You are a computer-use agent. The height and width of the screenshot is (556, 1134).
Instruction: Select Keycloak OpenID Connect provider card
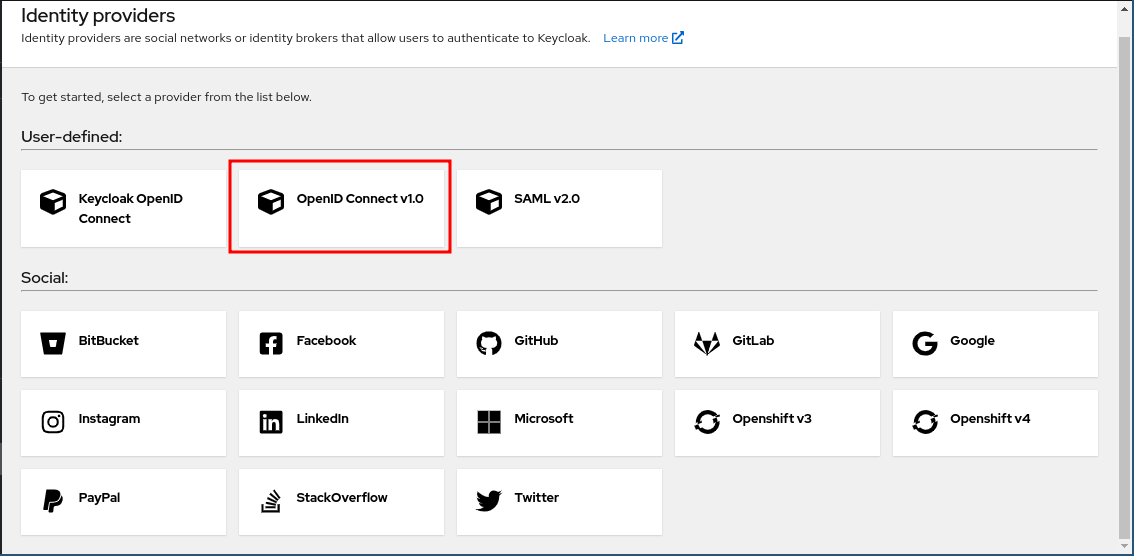click(x=123, y=208)
